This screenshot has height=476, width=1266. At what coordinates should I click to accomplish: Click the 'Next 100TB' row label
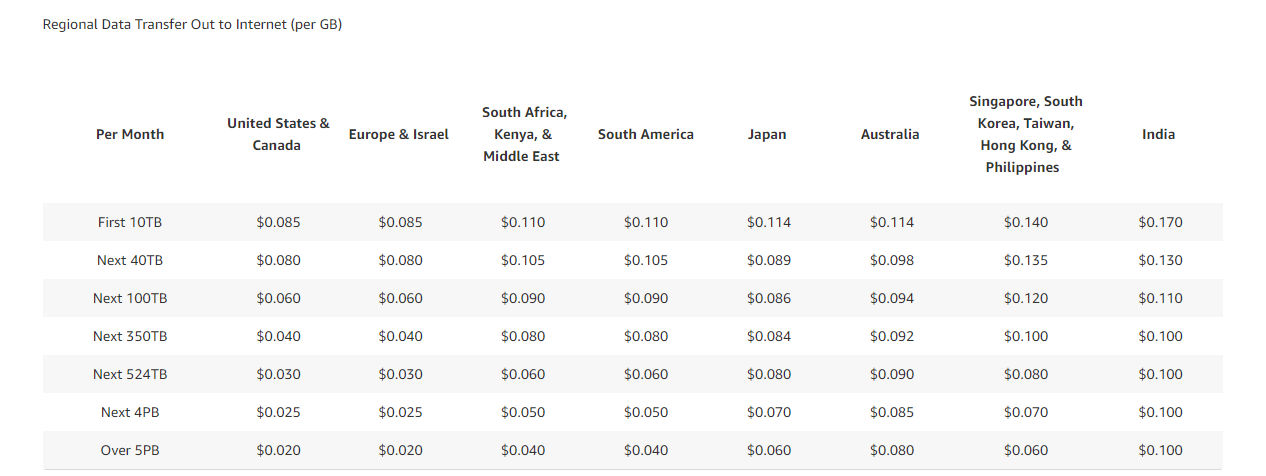[x=130, y=298]
